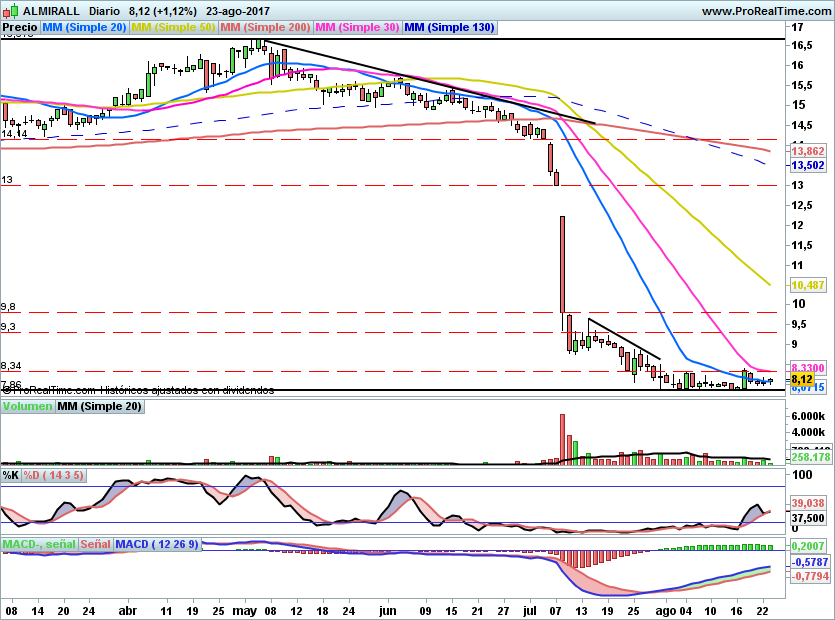Click the tallest red volume bar in July
This screenshot has width=835, height=620.
click(x=562, y=439)
